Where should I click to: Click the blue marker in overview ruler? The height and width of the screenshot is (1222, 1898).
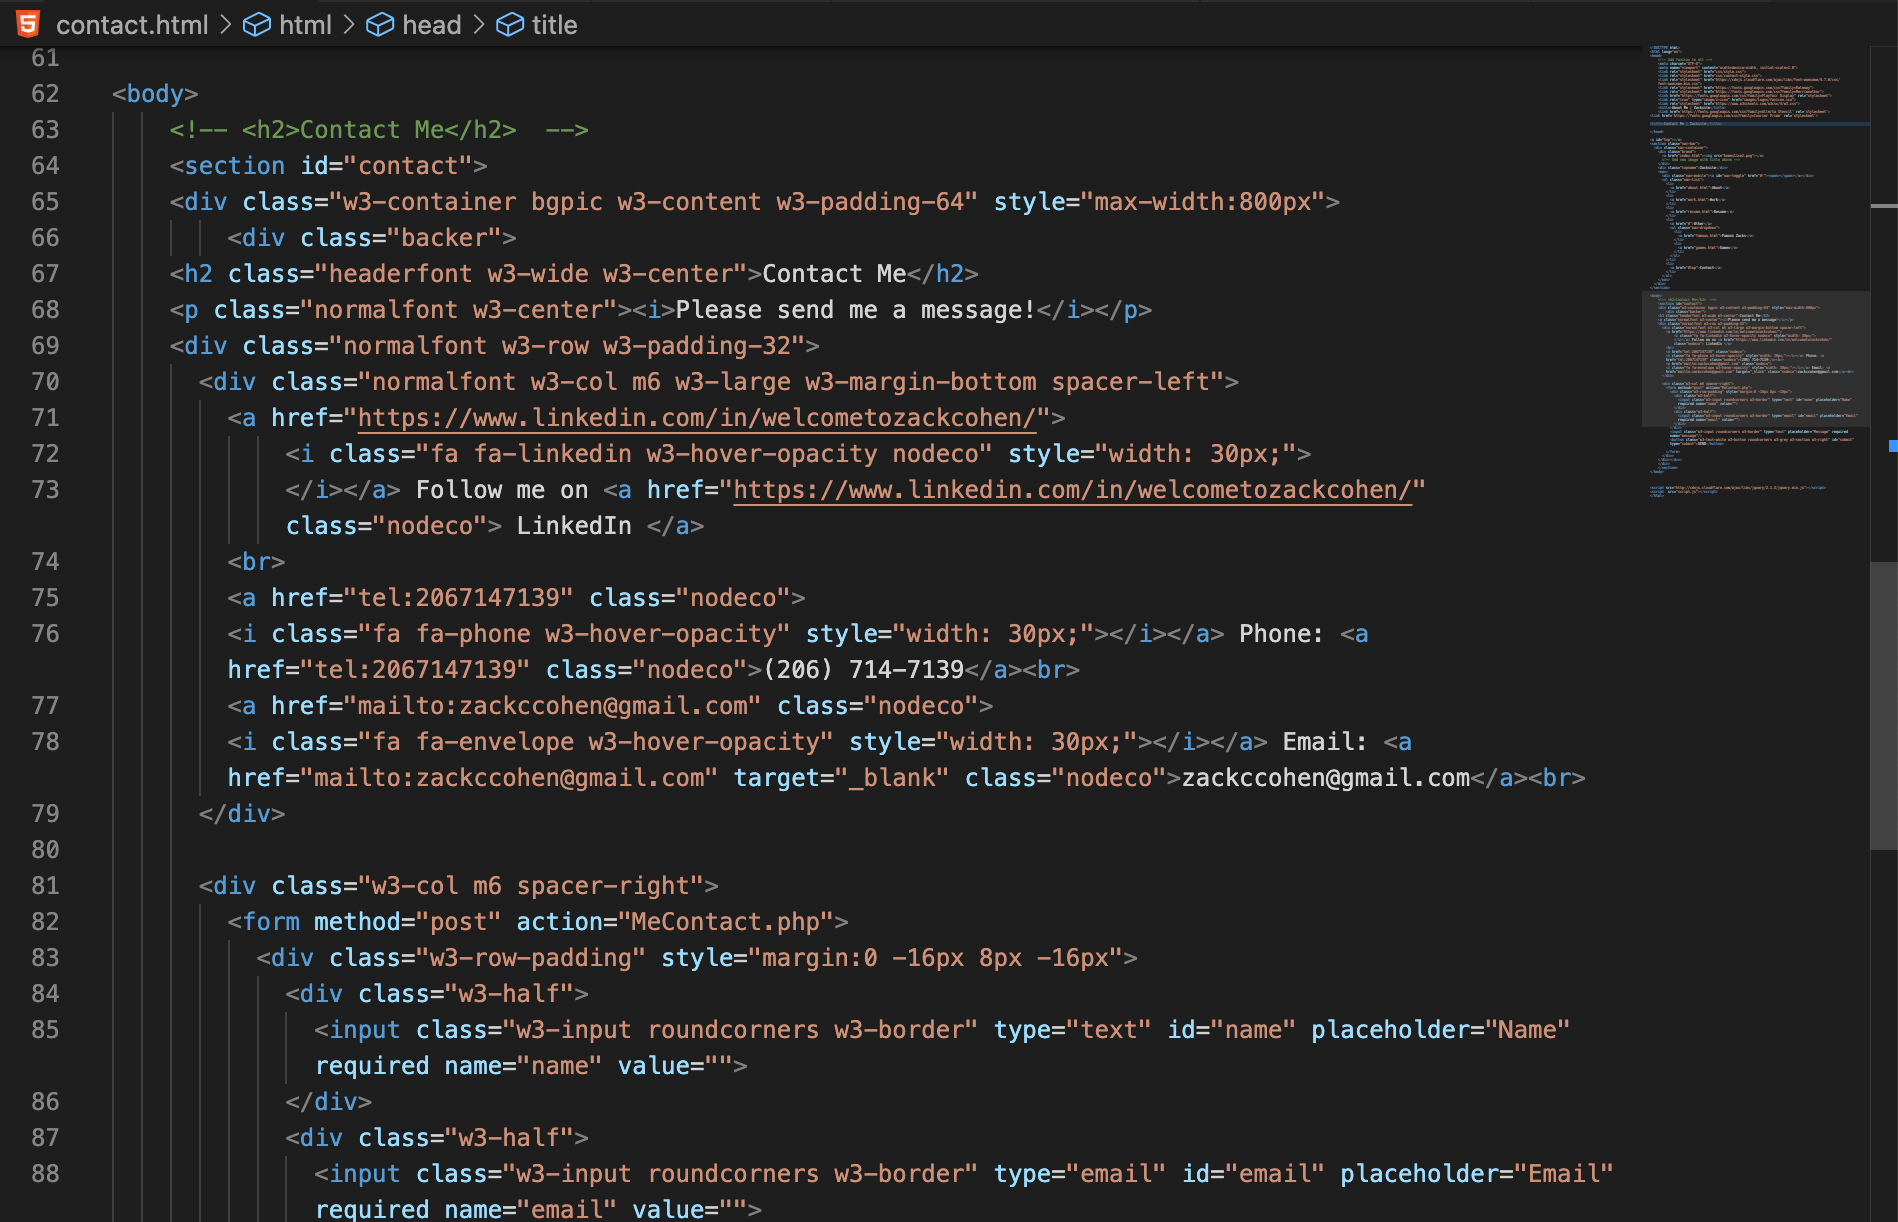[x=1892, y=445]
